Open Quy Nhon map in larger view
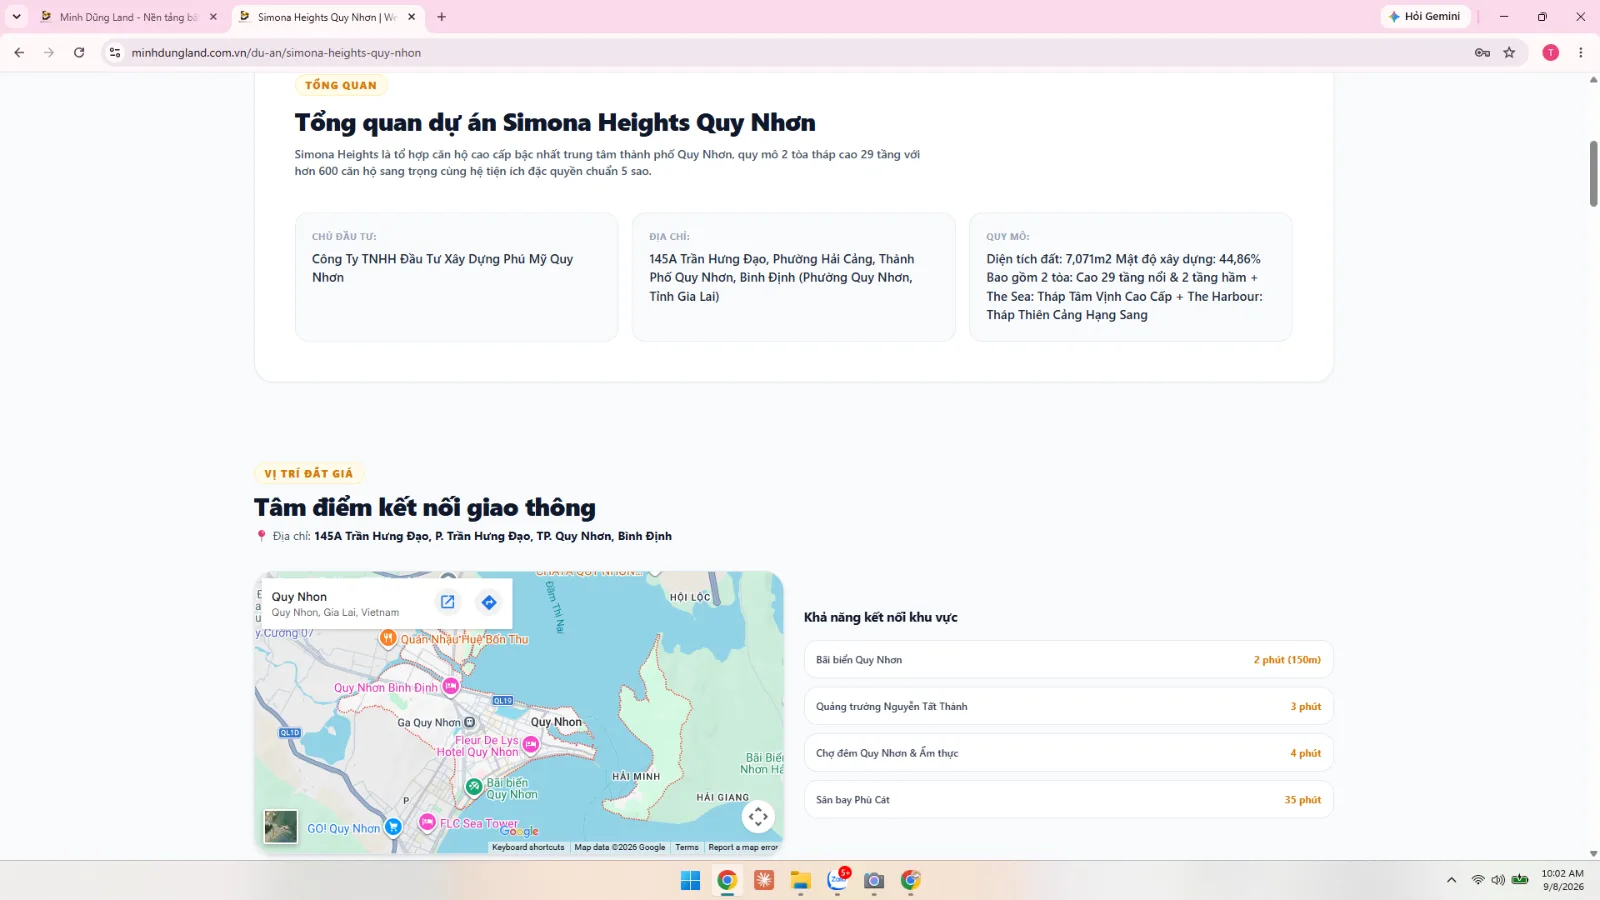The image size is (1600, 900). pos(448,602)
